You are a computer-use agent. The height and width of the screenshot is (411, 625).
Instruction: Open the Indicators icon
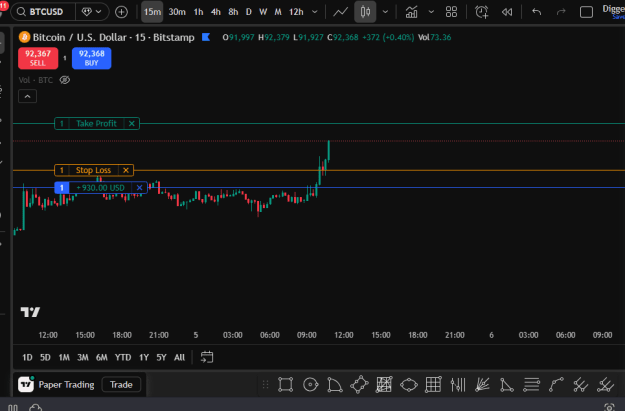click(411, 12)
